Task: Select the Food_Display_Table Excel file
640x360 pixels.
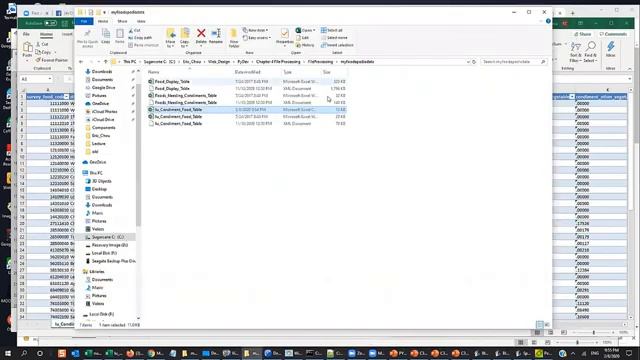Action: point(247,82)
